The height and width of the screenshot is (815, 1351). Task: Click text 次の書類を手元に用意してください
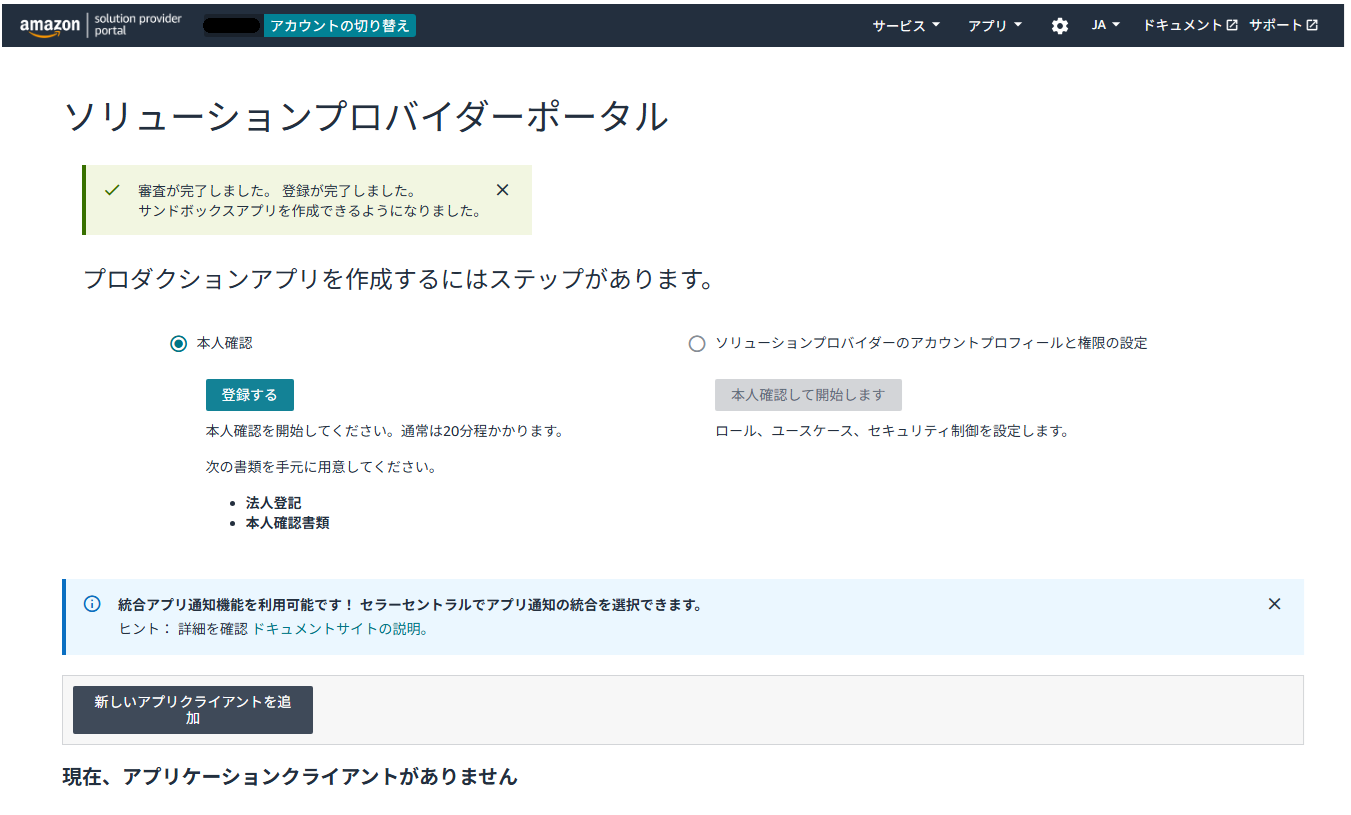pyautogui.click(x=321, y=467)
